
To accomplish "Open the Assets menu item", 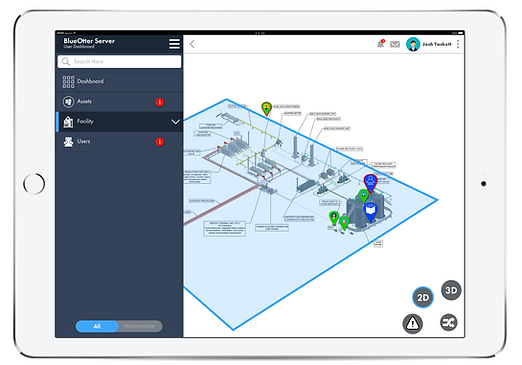I will (119, 102).
